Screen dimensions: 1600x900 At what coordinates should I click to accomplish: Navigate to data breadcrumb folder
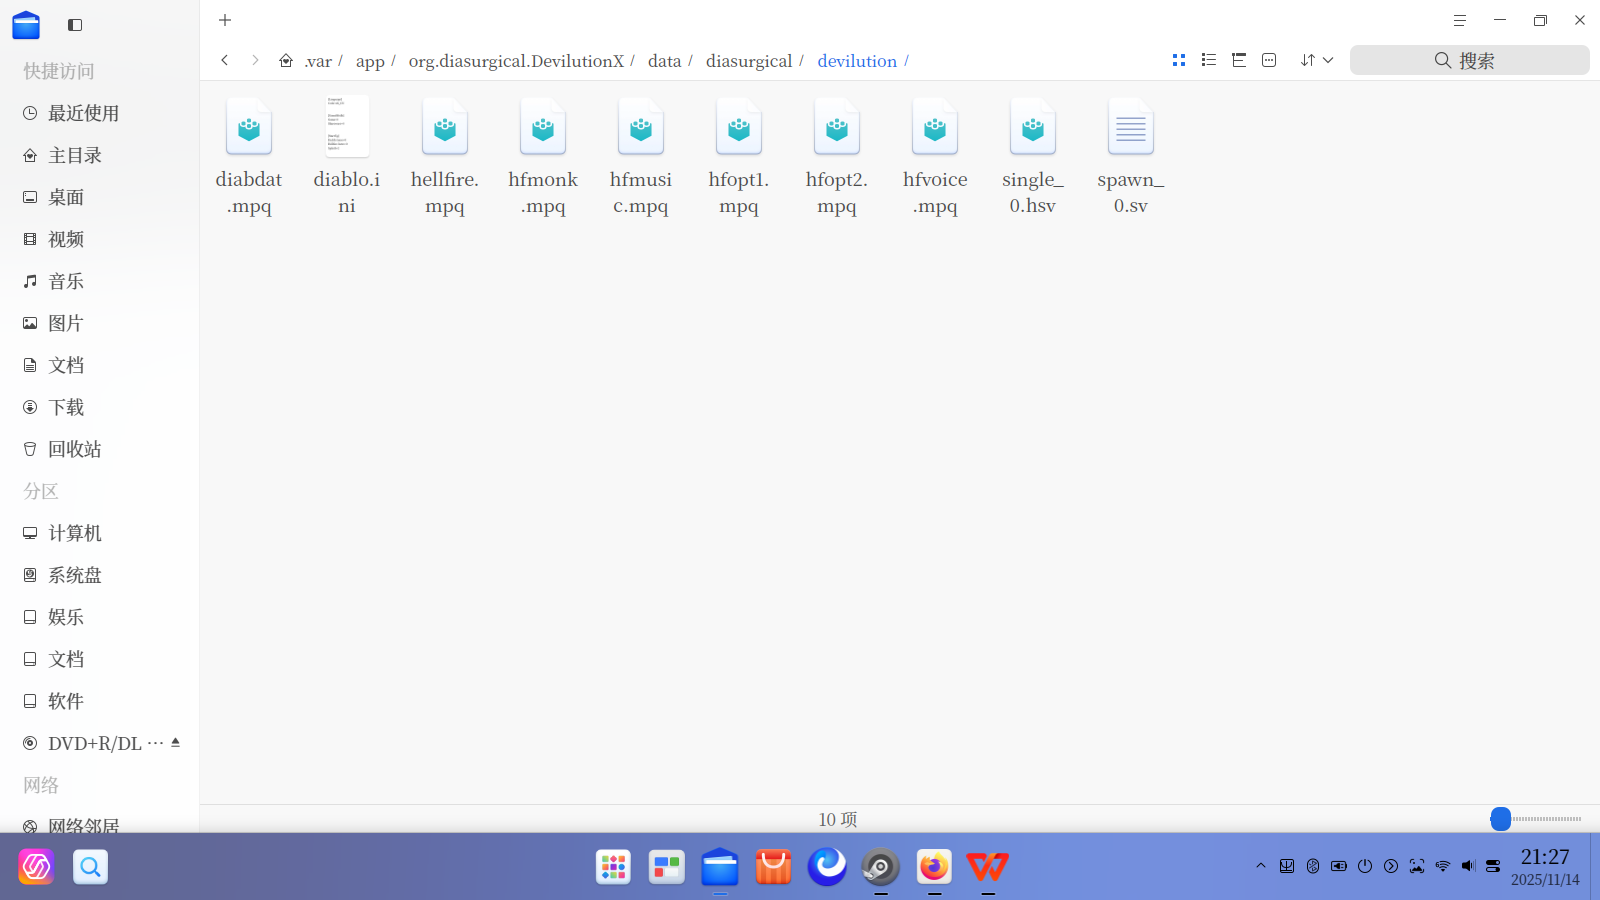click(664, 61)
